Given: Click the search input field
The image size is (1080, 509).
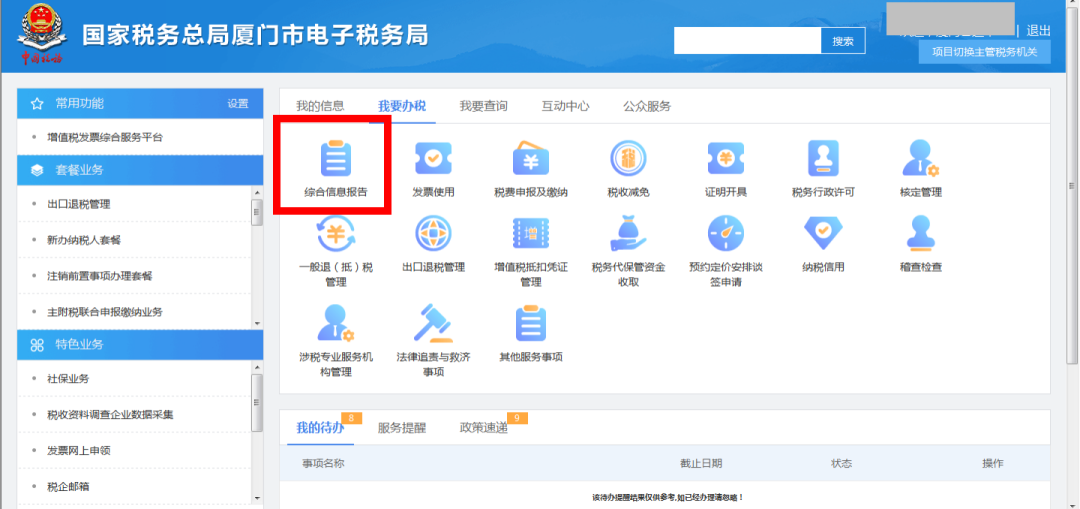Looking at the screenshot, I should [747, 41].
